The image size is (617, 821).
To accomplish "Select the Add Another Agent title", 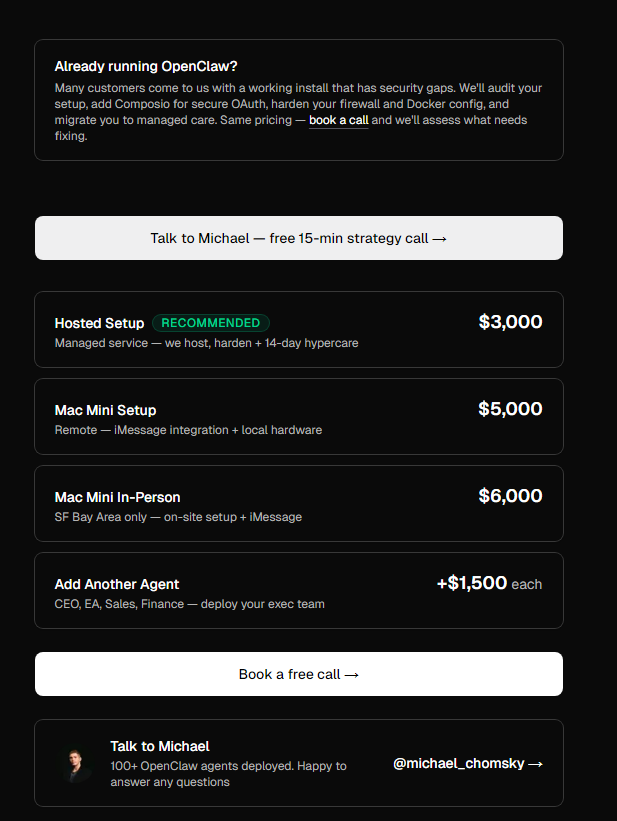I will tap(117, 584).
